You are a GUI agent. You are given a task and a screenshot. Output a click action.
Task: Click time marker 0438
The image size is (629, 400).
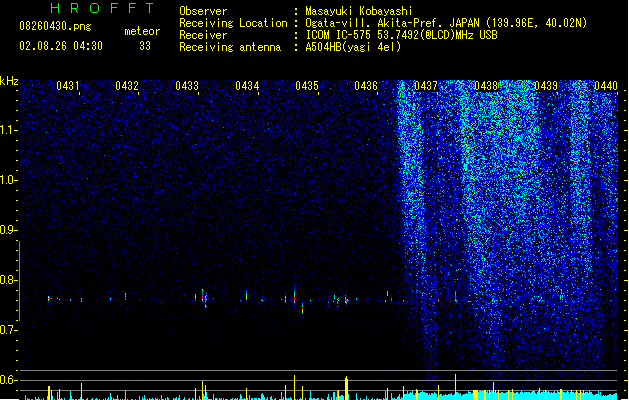click(486, 86)
